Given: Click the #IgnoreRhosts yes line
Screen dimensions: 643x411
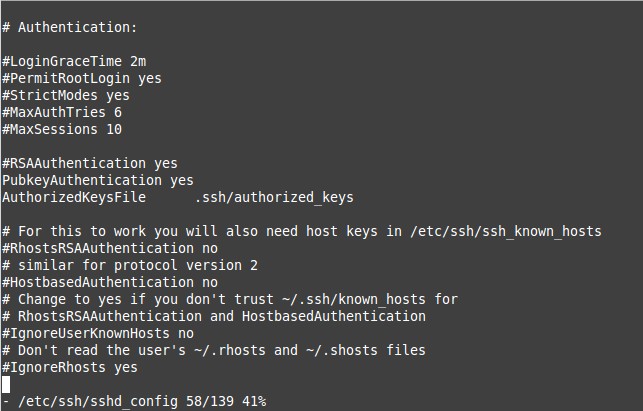Looking at the screenshot, I should pos(70,368).
